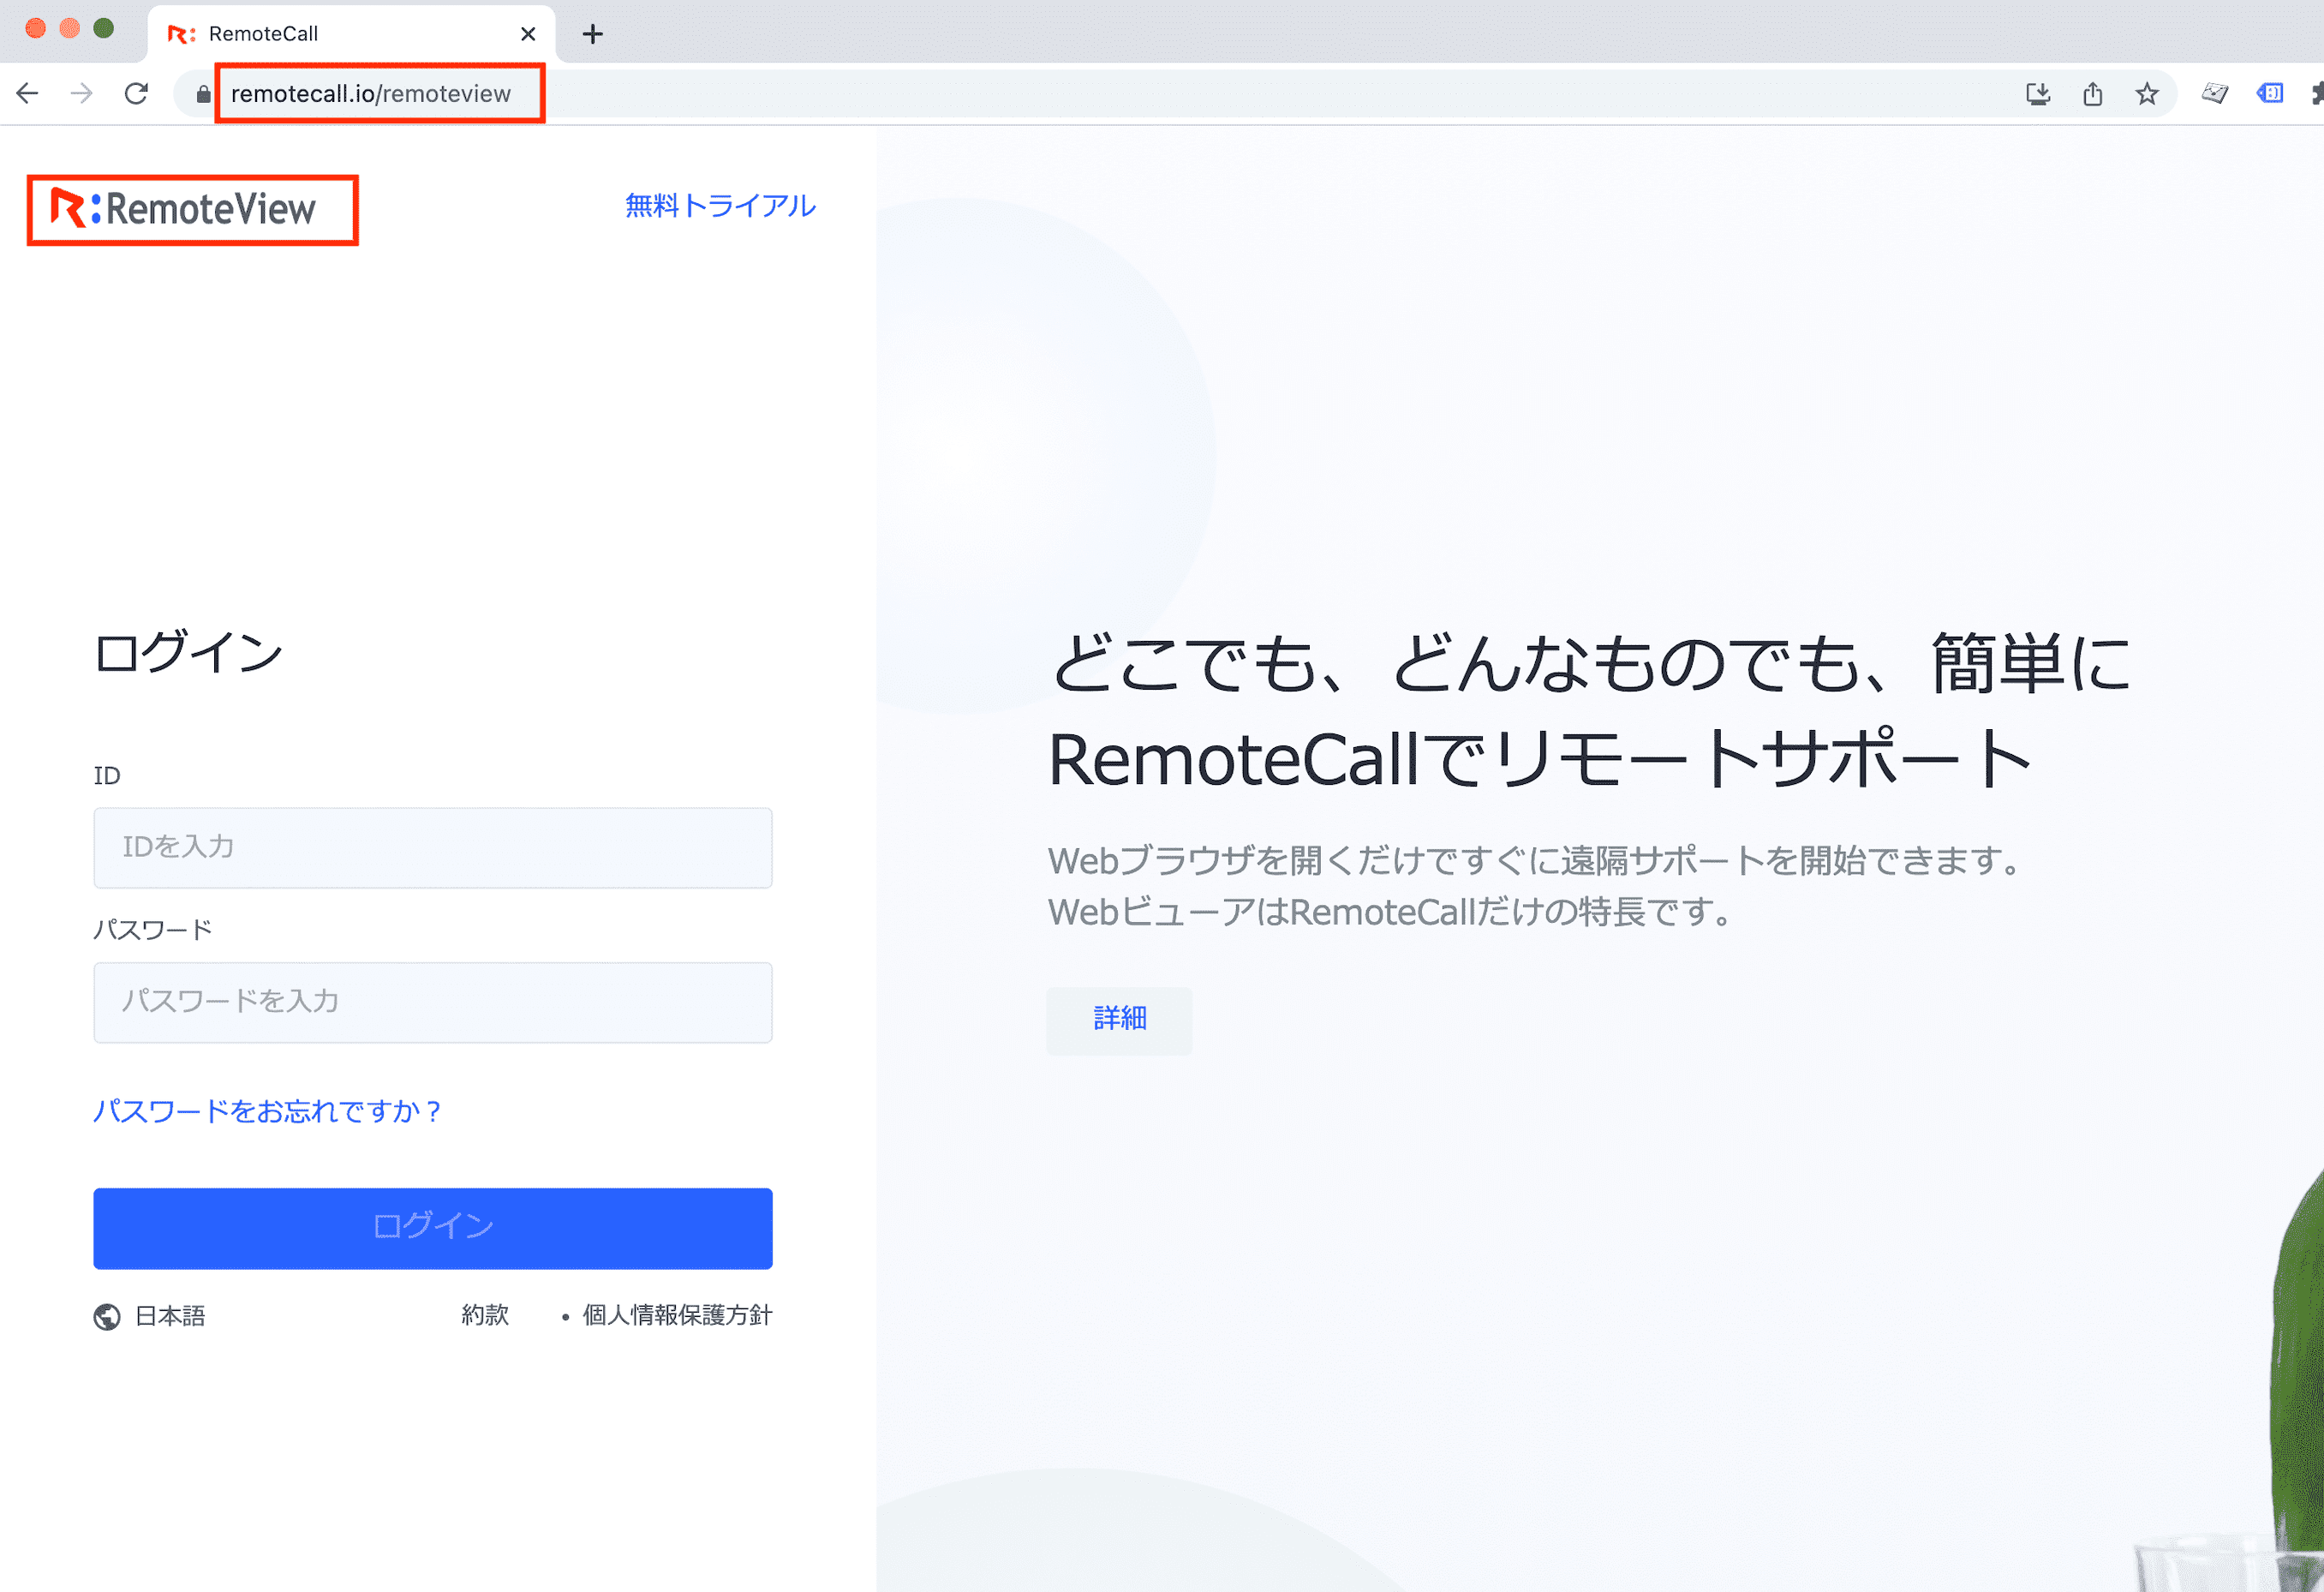
Task: Click the share icon in address bar
Action: point(2093,94)
